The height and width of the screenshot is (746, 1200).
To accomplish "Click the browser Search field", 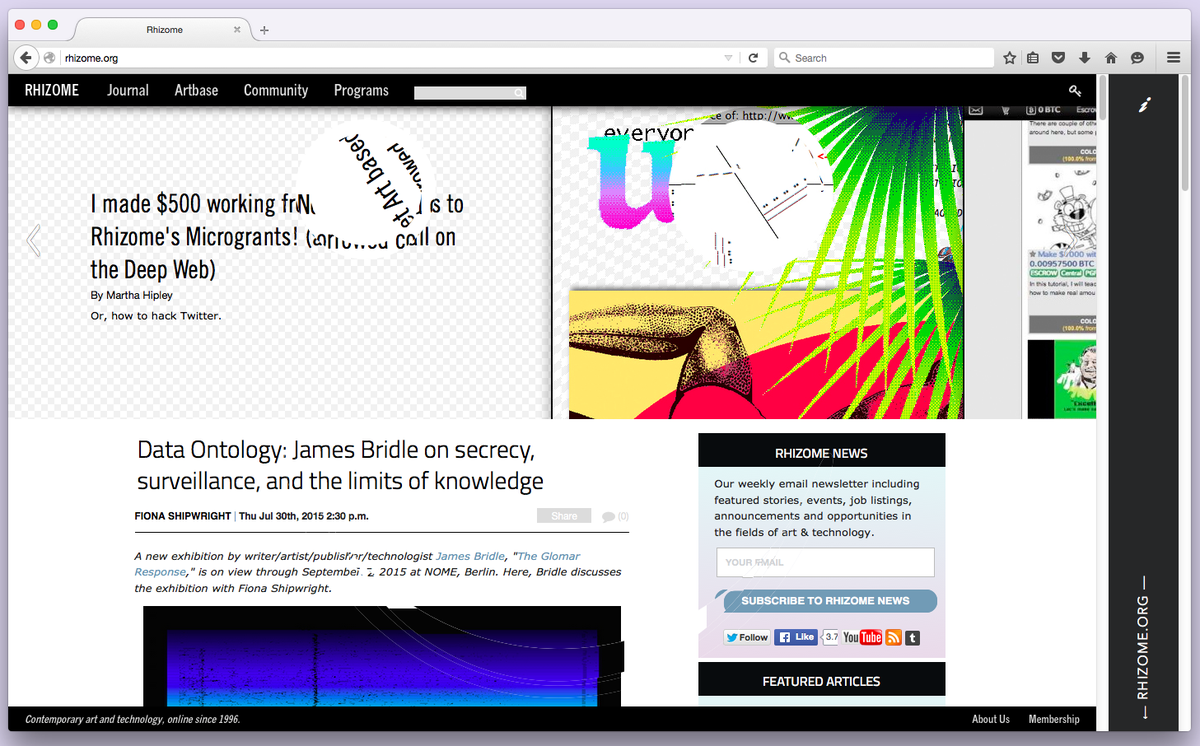I will [884, 58].
